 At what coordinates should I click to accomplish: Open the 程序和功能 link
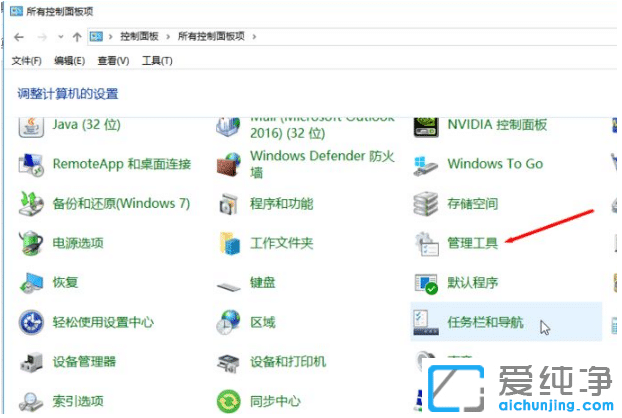[282, 204]
